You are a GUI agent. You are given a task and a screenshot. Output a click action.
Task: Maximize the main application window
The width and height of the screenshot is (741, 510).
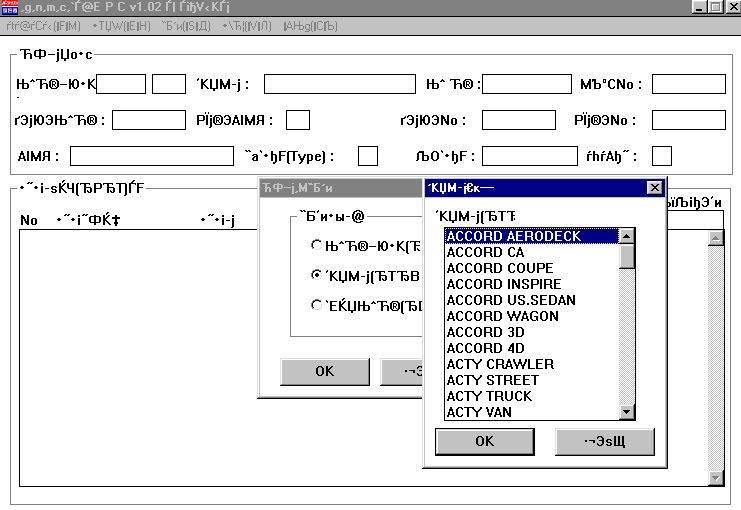[715, 7]
